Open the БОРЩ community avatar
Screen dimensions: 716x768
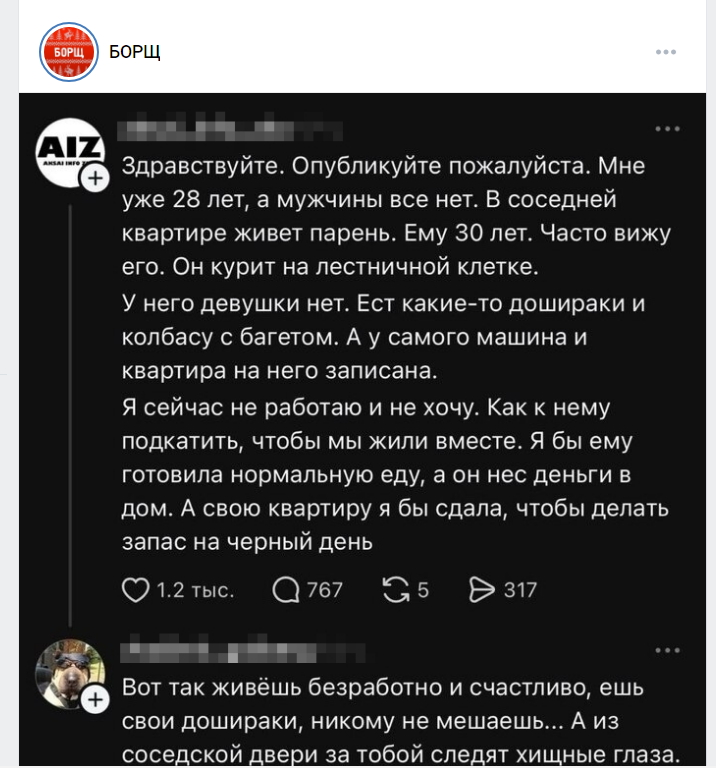pyautogui.click(x=69, y=51)
